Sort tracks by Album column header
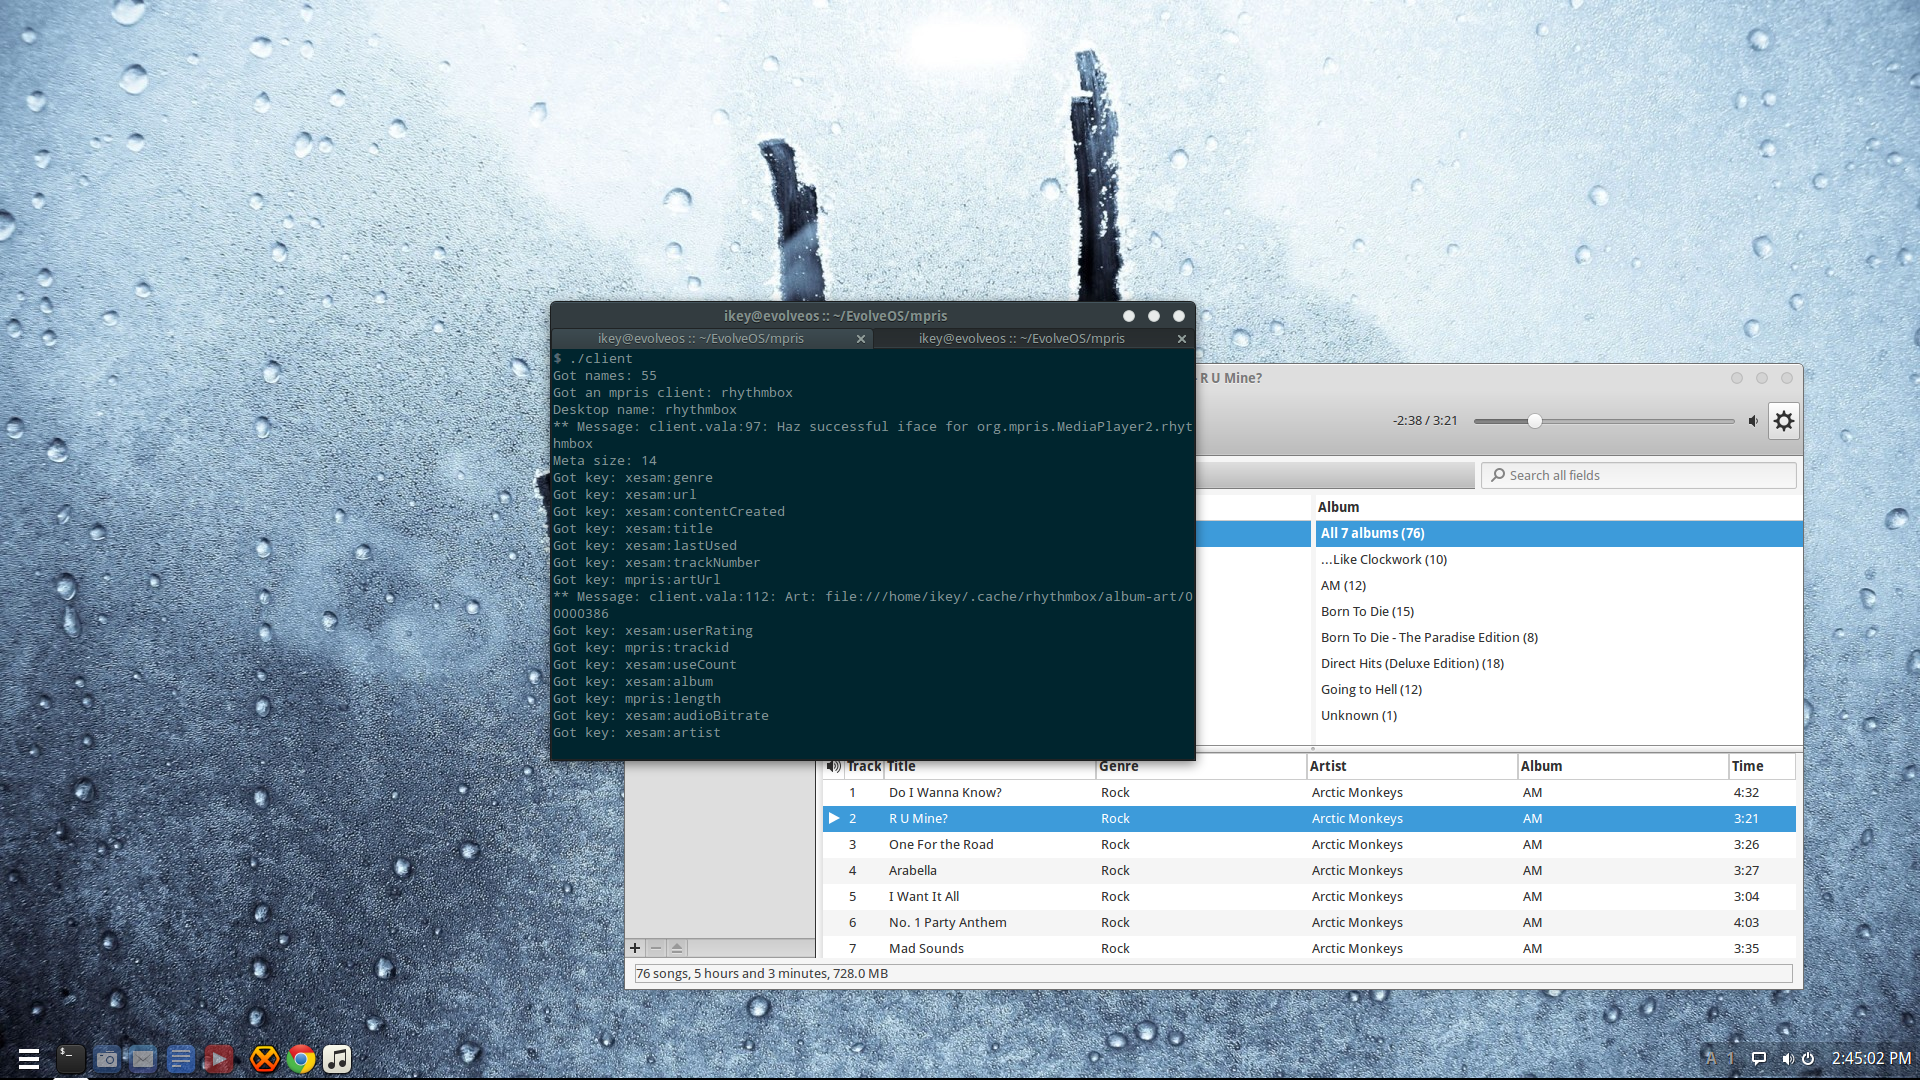Viewport: 1920px width, 1080px height. (1623, 766)
